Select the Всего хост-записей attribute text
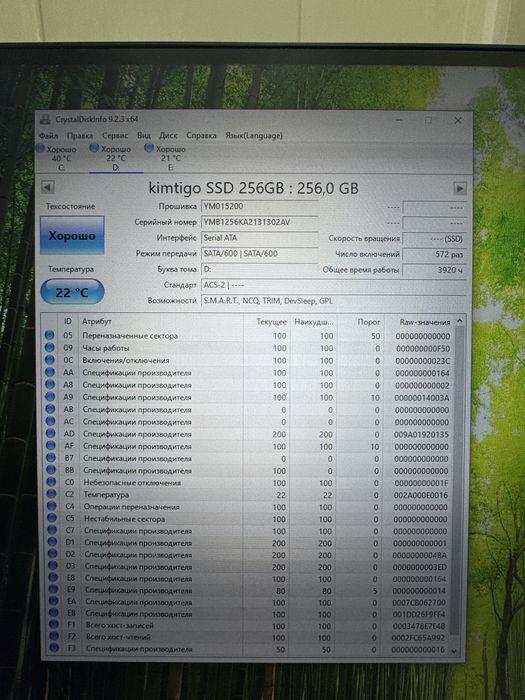The height and width of the screenshot is (700, 525). click(x=120, y=625)
